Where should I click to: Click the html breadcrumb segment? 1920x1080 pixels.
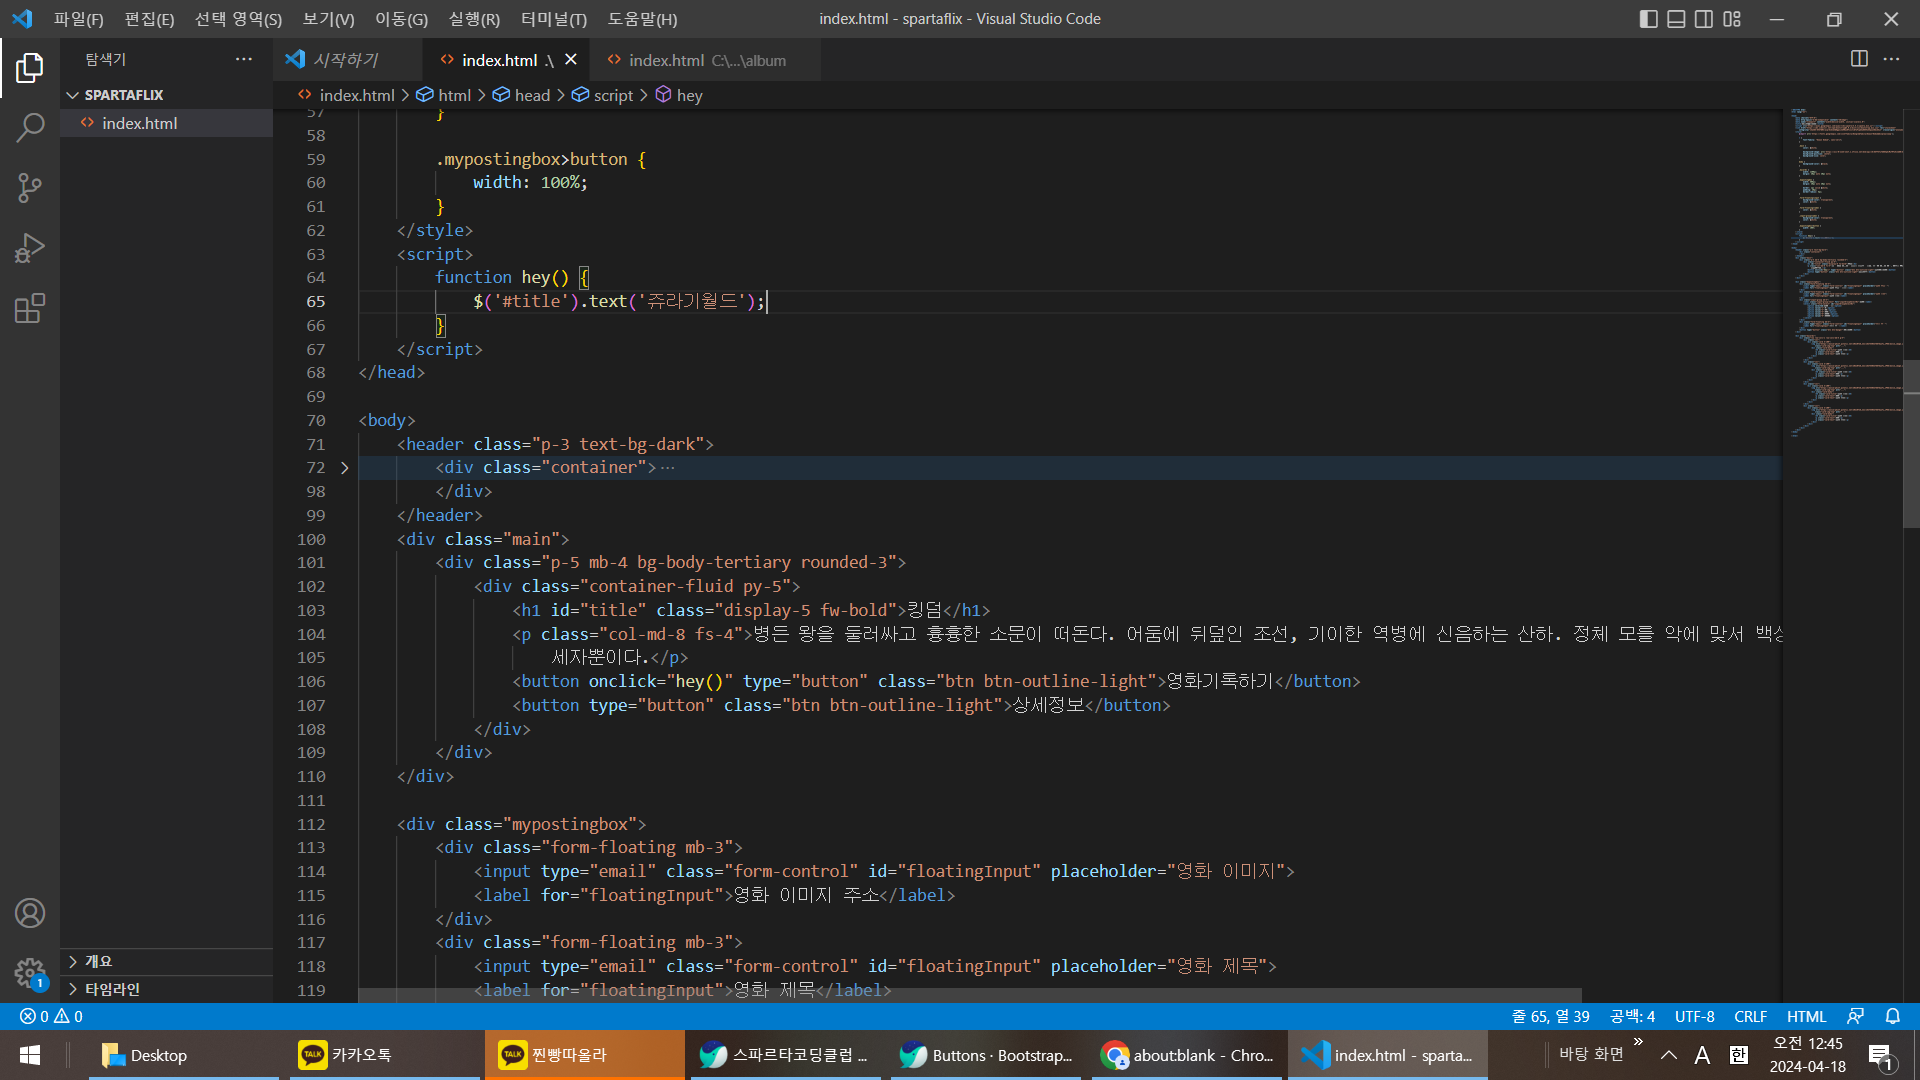coord(444,95)
